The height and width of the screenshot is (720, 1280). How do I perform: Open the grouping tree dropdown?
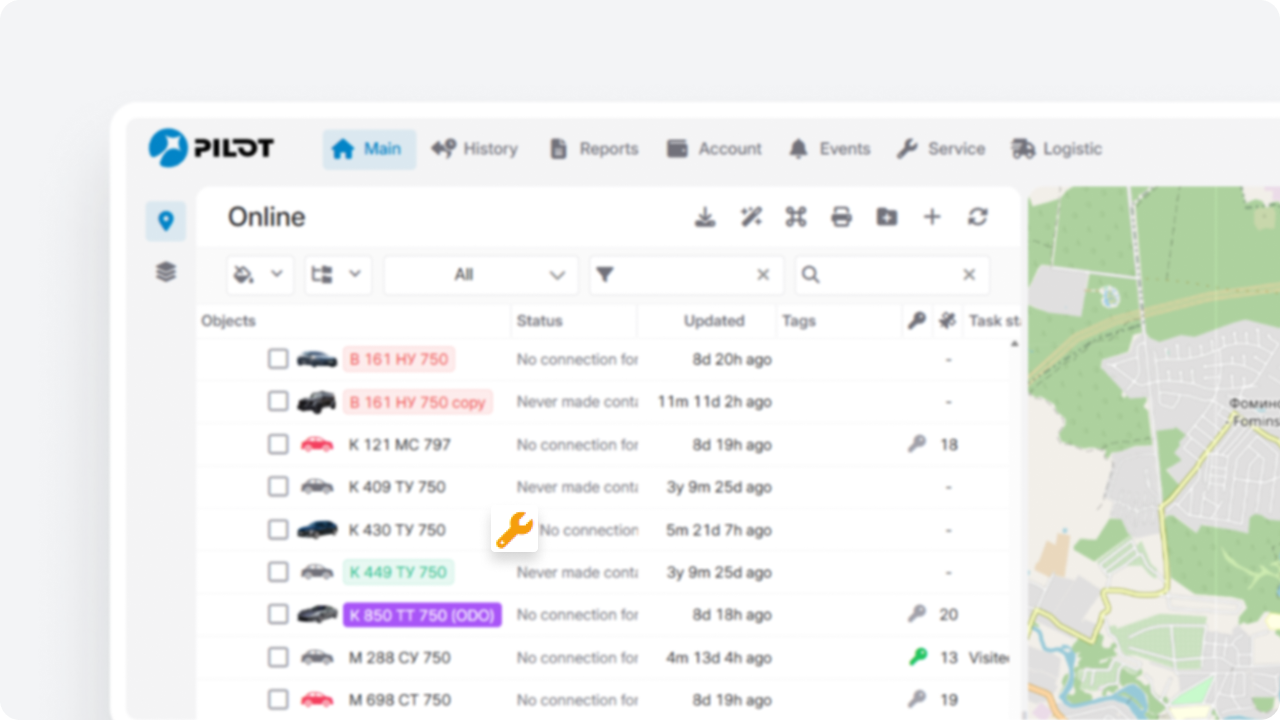pos(338,275)
